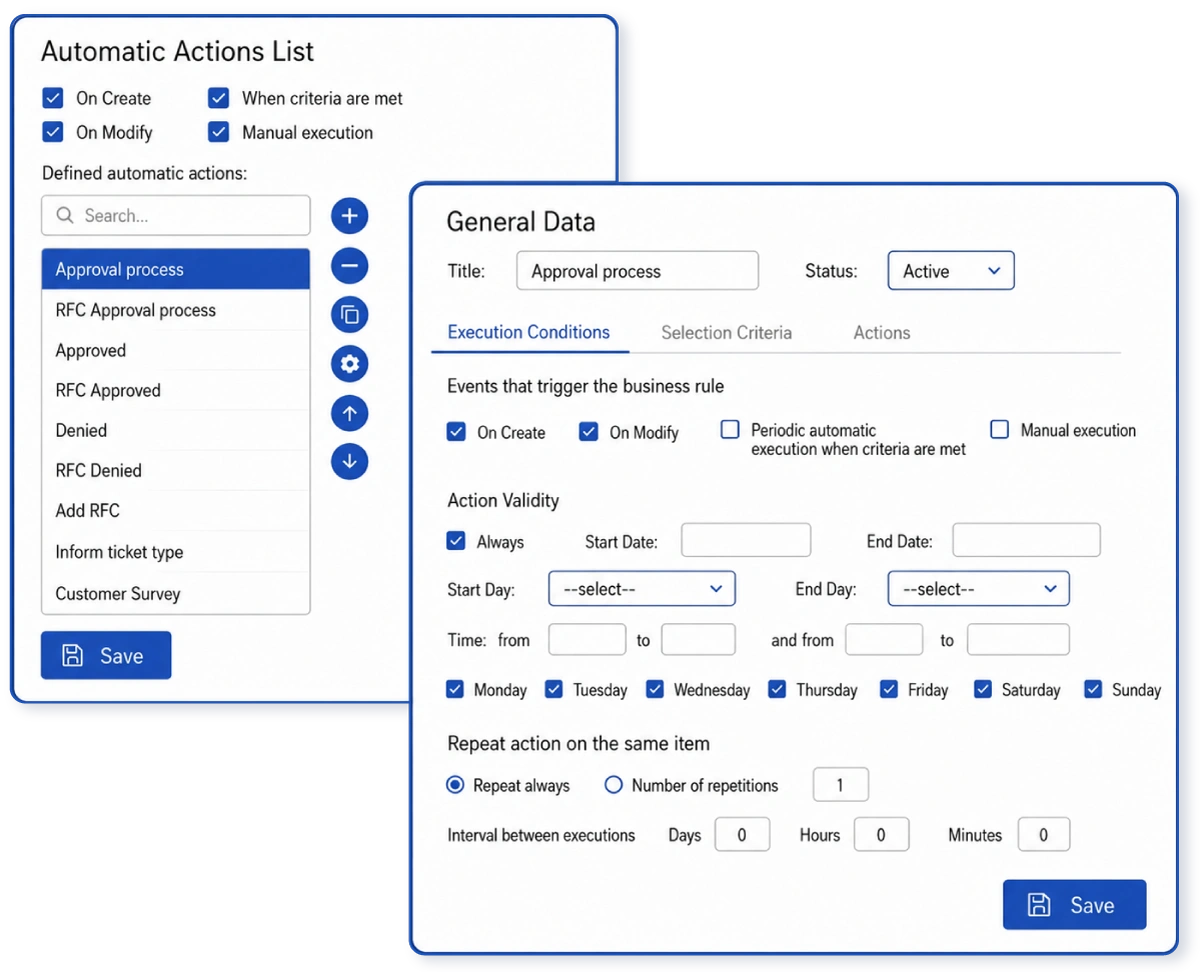Viewport: 1200px width, 972px height.
Task: Click the End Date field
Action: (x=1026, y=540)
